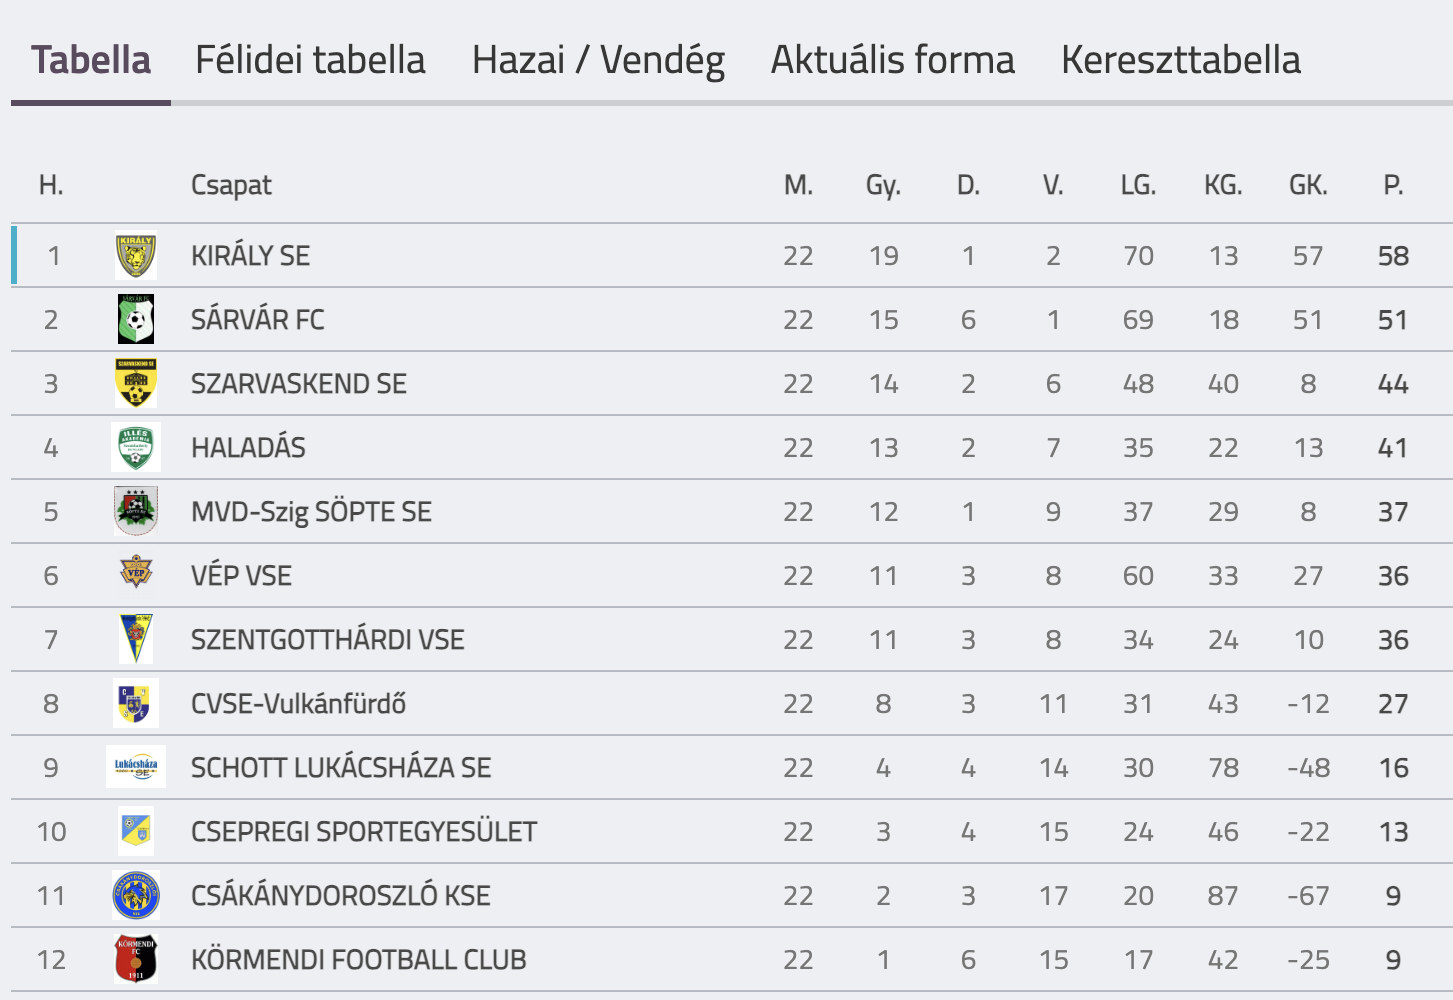Switch to the Félidei tabella tab
Screen dimensions: 1453x1000
click(x=310, y=60)
